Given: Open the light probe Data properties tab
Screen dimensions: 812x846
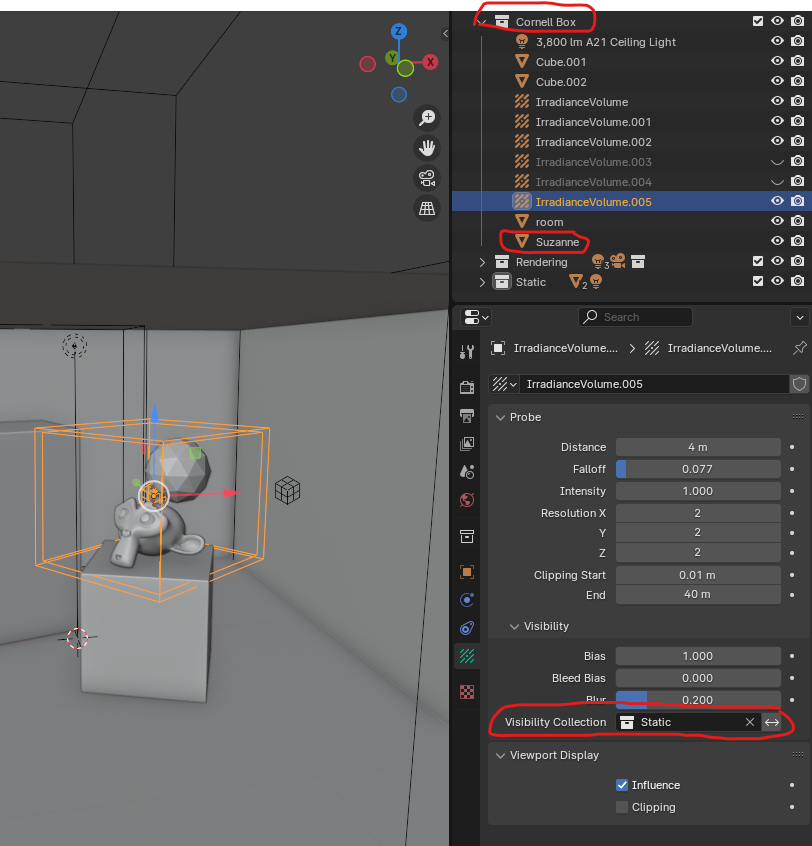Looking at the screenshot, I should pyautogui.click(x=467, y=656).
